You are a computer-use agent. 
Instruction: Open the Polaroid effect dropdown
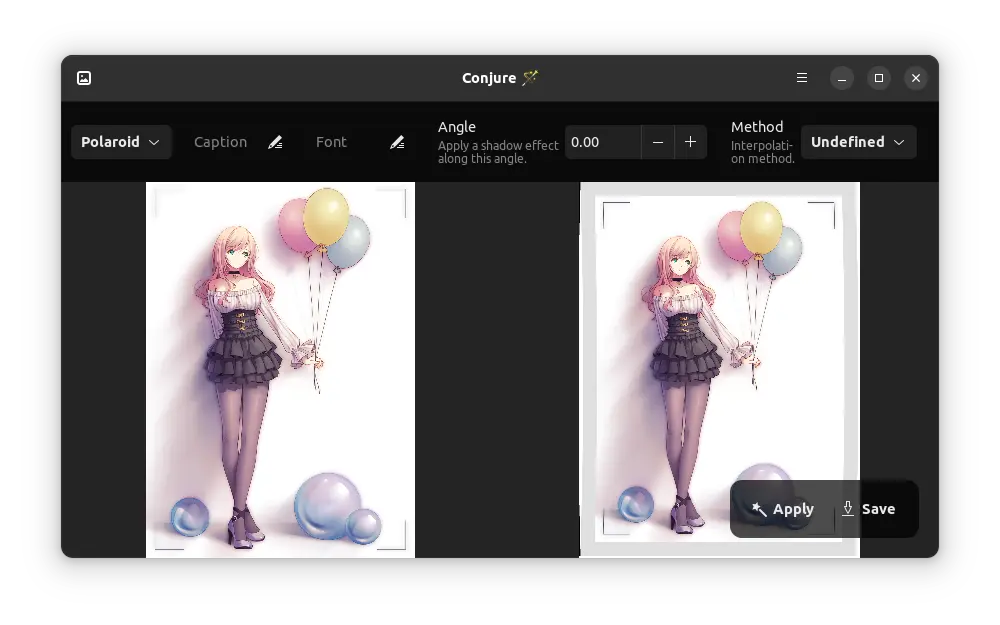pyautogui.click(x=121, y=142)
